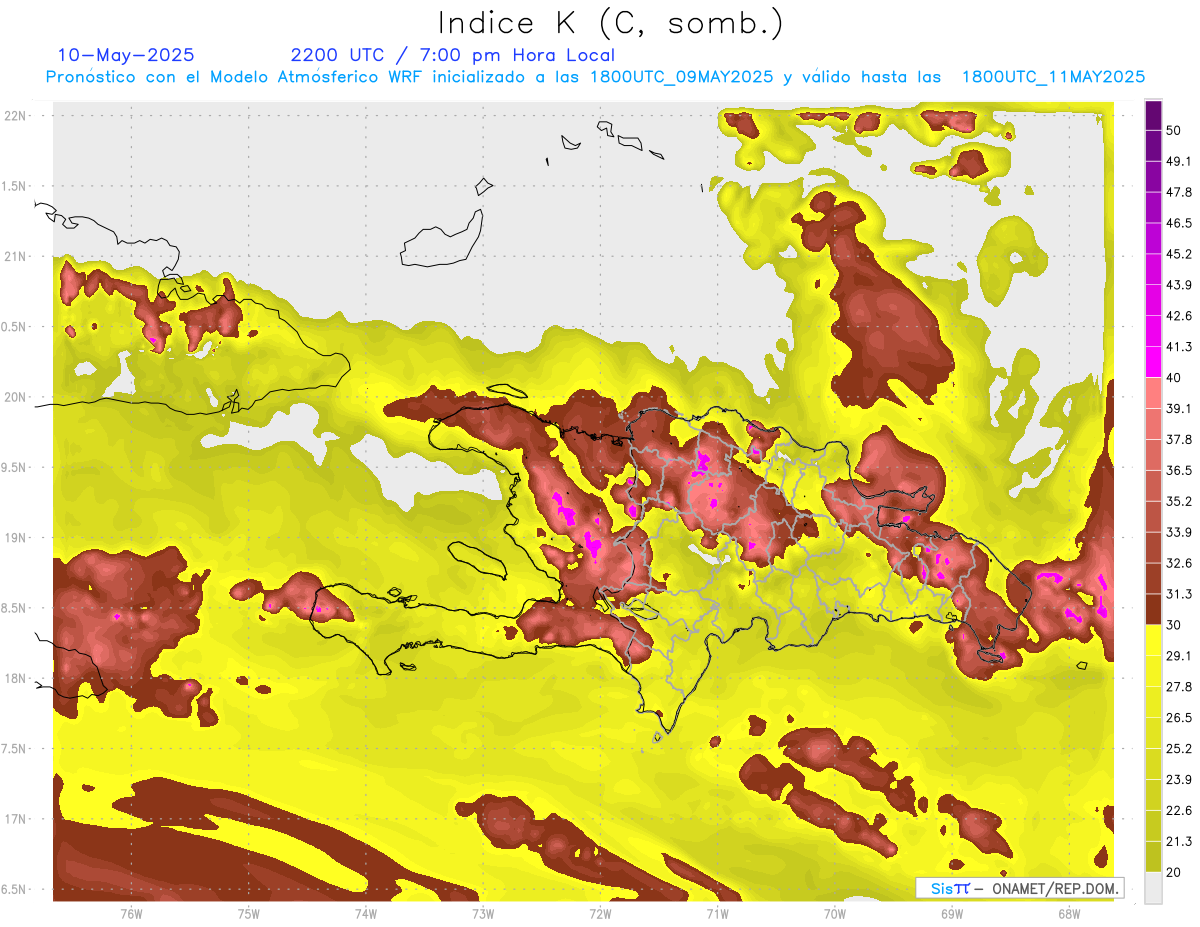The width and height of the screenshot is (1200, 927).
Task: Click the '71W' longitude label
Action: [717, 913]
